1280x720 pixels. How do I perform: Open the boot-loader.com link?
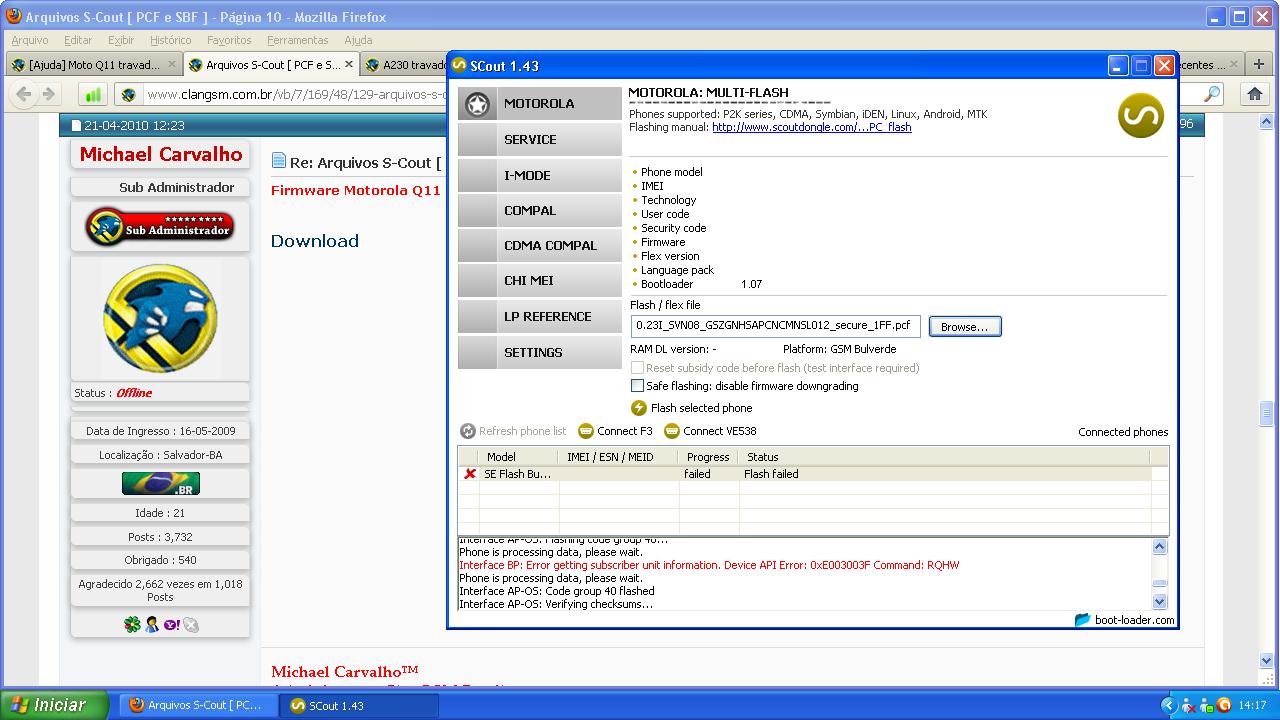tap(1135, 620)
